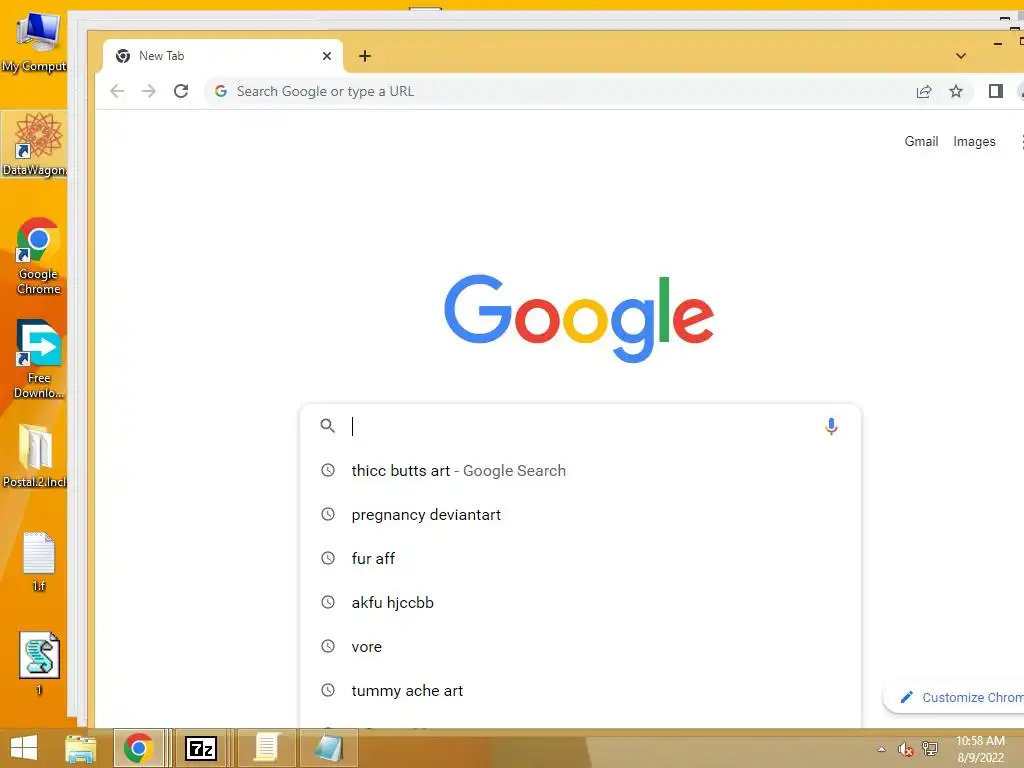Start voice search with the microphone icon
This screenshot has height=768, width=1024.
pos(831,426)
